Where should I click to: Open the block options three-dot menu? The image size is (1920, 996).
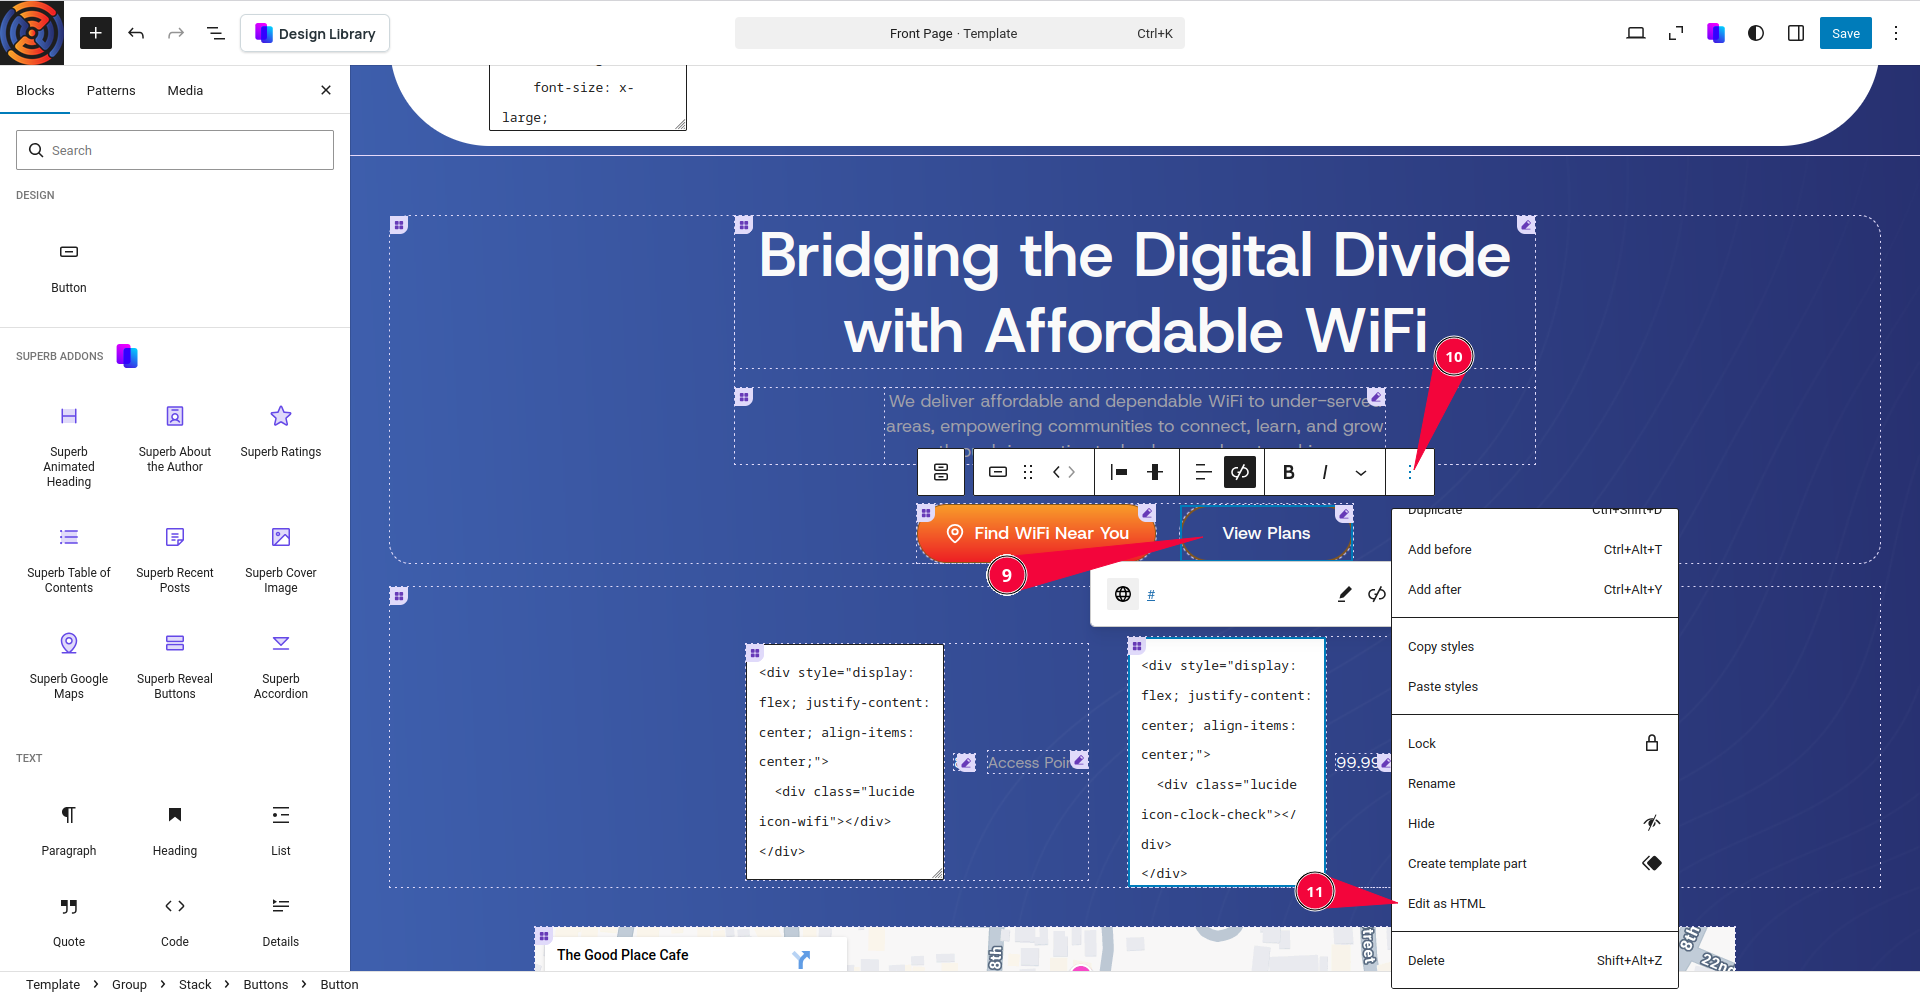1410,472
